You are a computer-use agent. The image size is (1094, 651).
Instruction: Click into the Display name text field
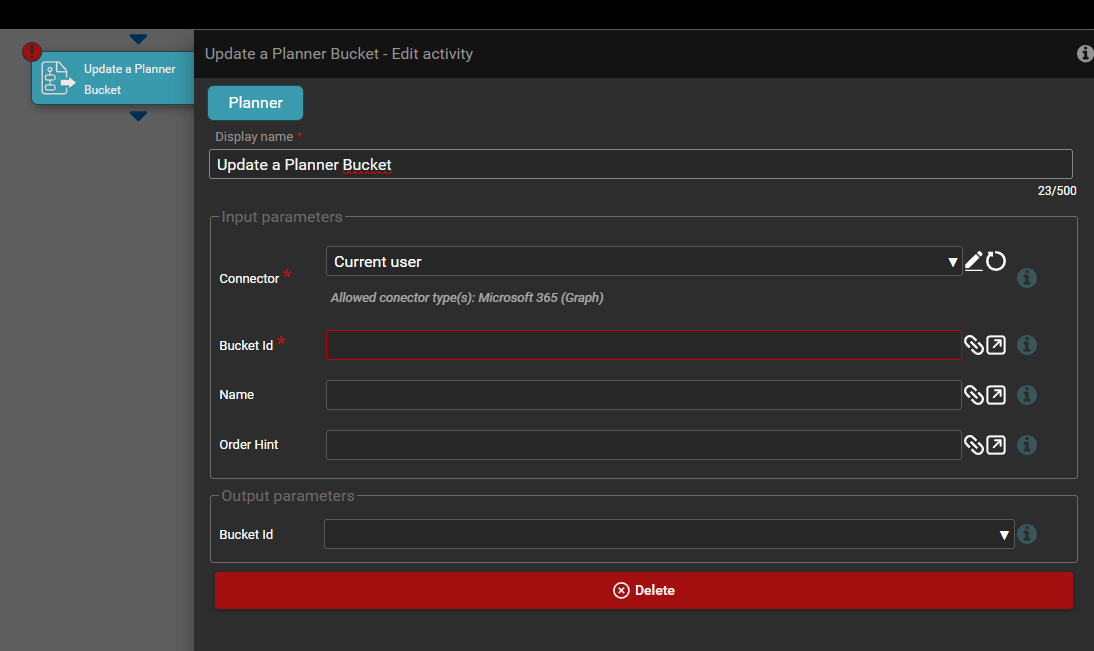[640, 164]
